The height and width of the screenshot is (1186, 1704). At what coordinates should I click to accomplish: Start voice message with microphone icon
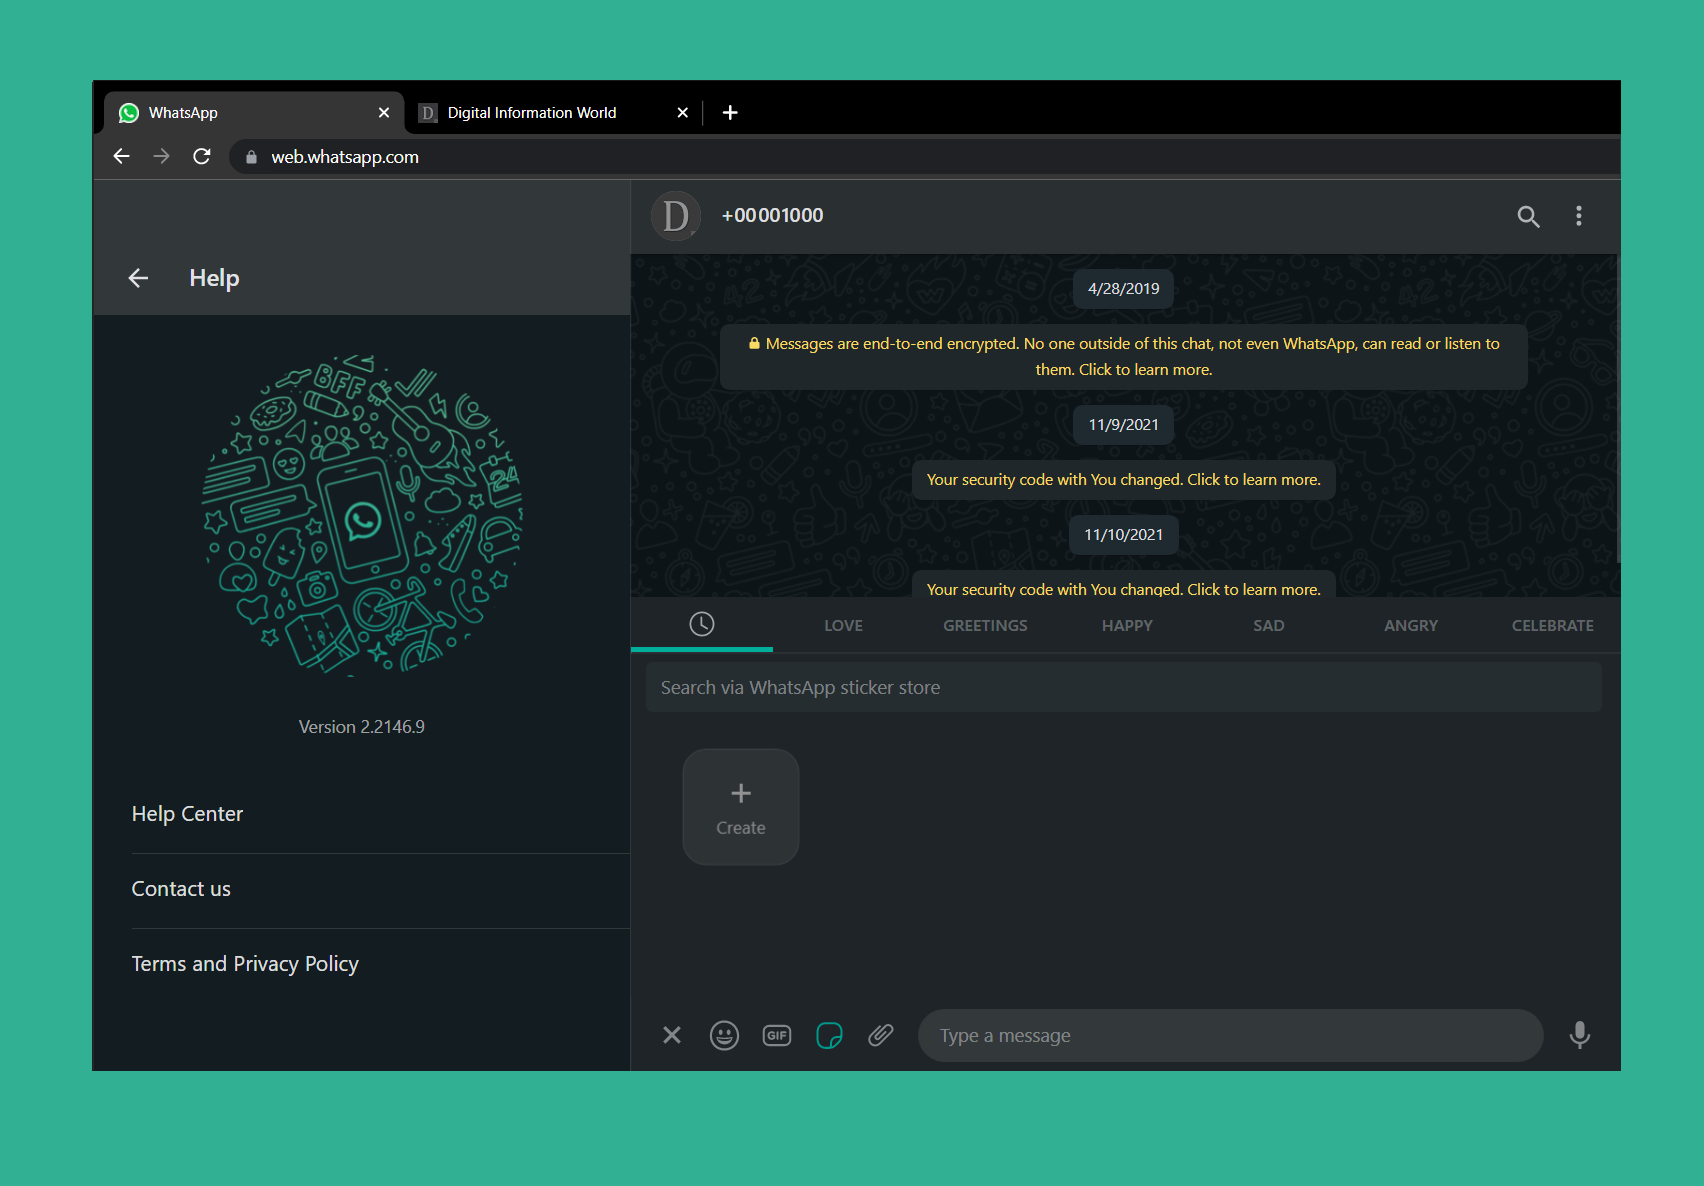click(x=1580, y=1035)
